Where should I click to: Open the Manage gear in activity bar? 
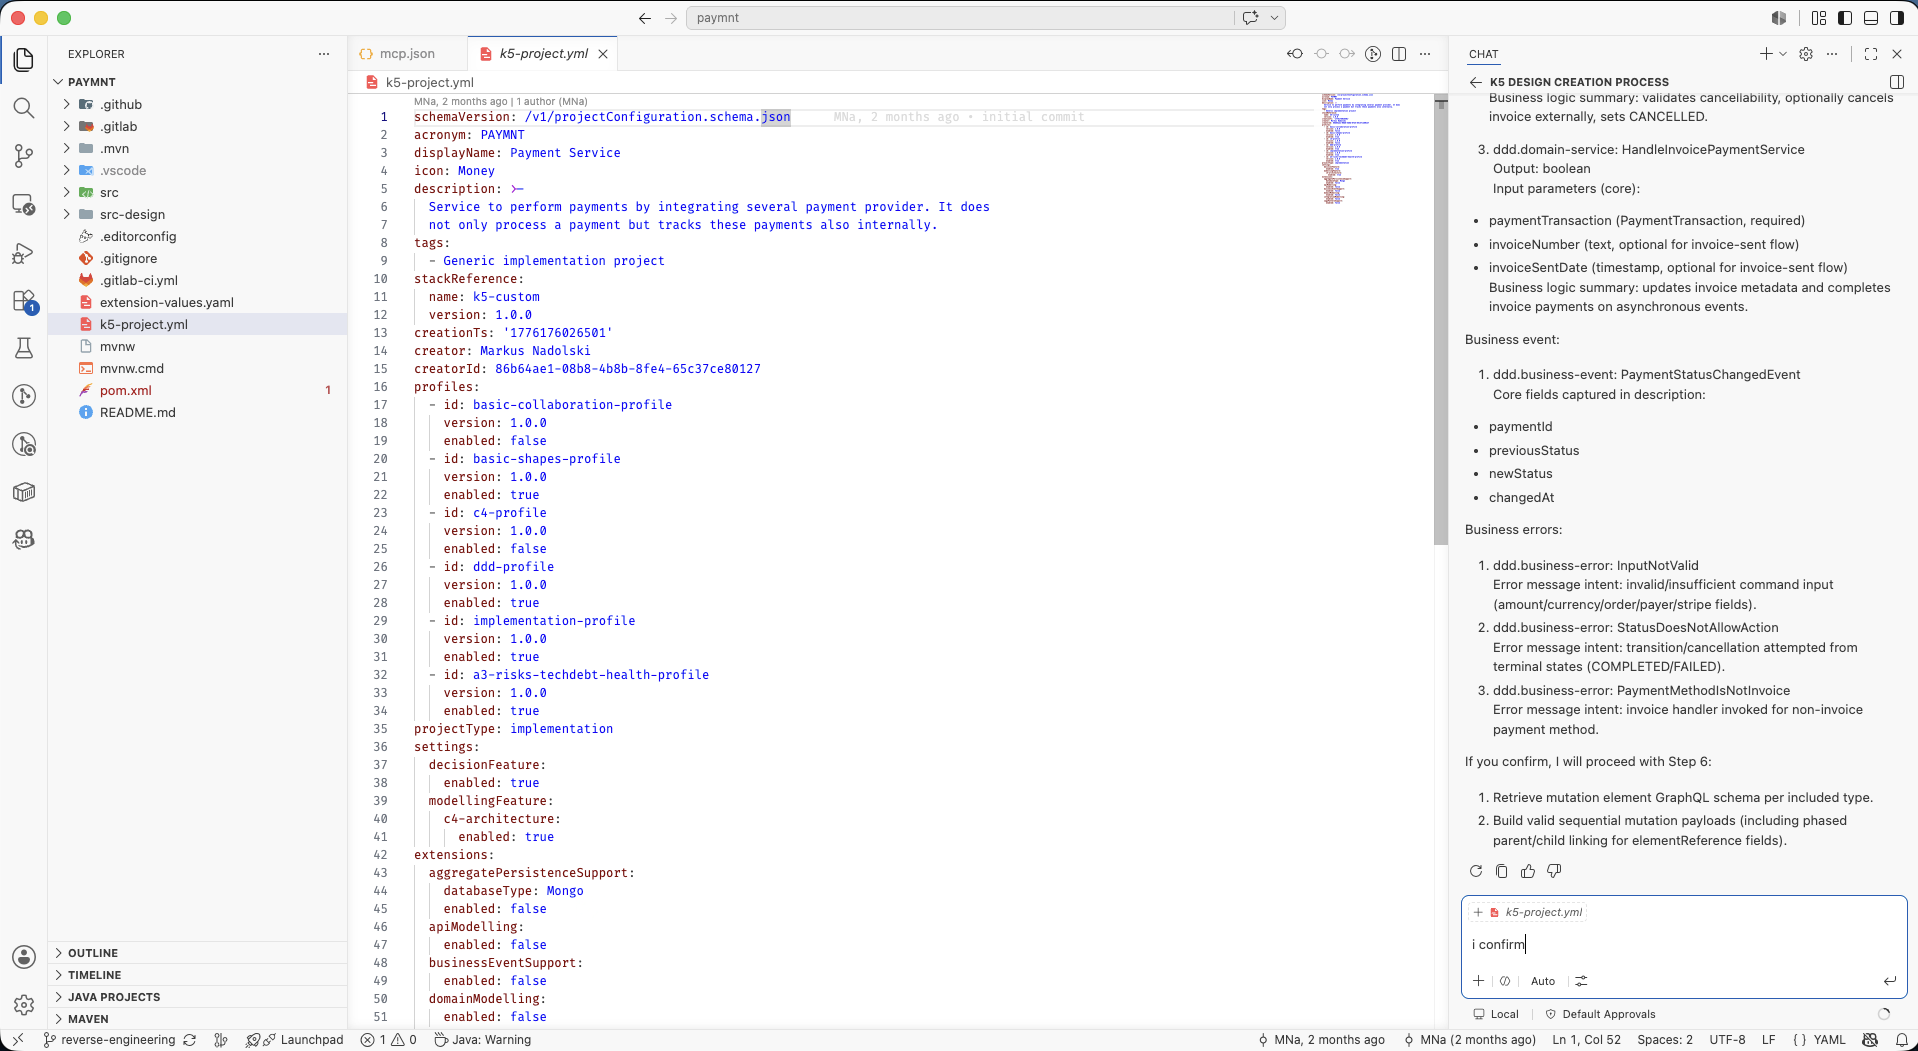24,1005
